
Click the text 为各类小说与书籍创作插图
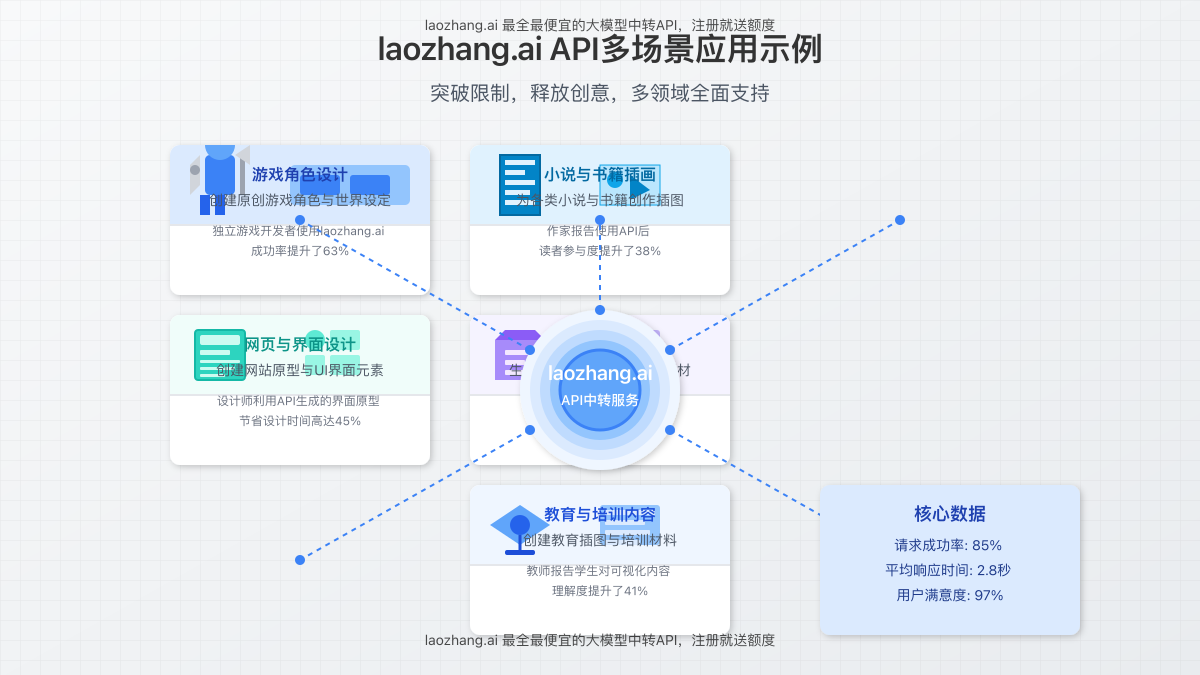[x=600, y=200]
